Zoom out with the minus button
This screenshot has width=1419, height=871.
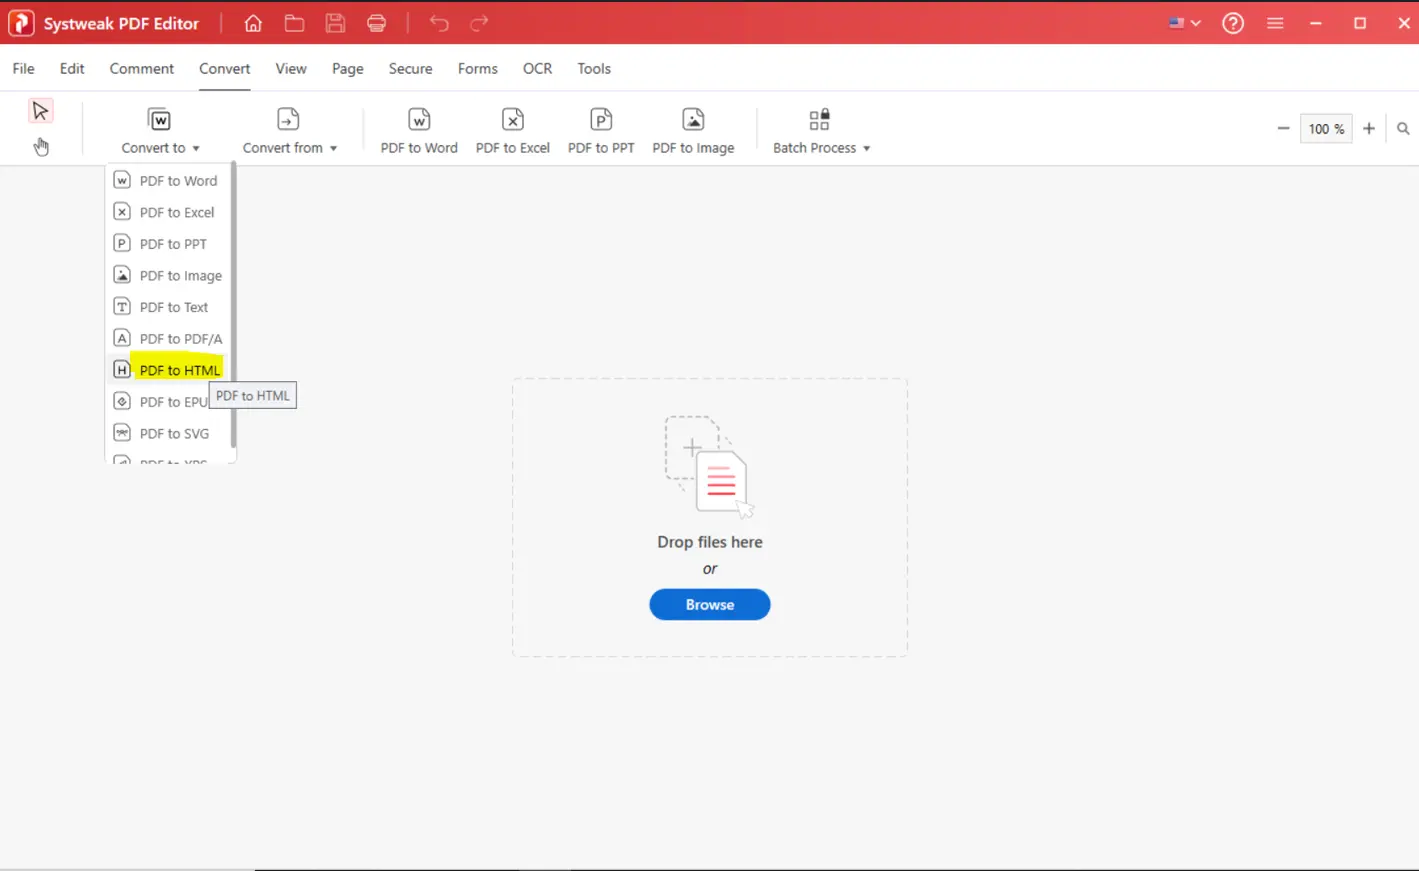[x=1283, y=129]
